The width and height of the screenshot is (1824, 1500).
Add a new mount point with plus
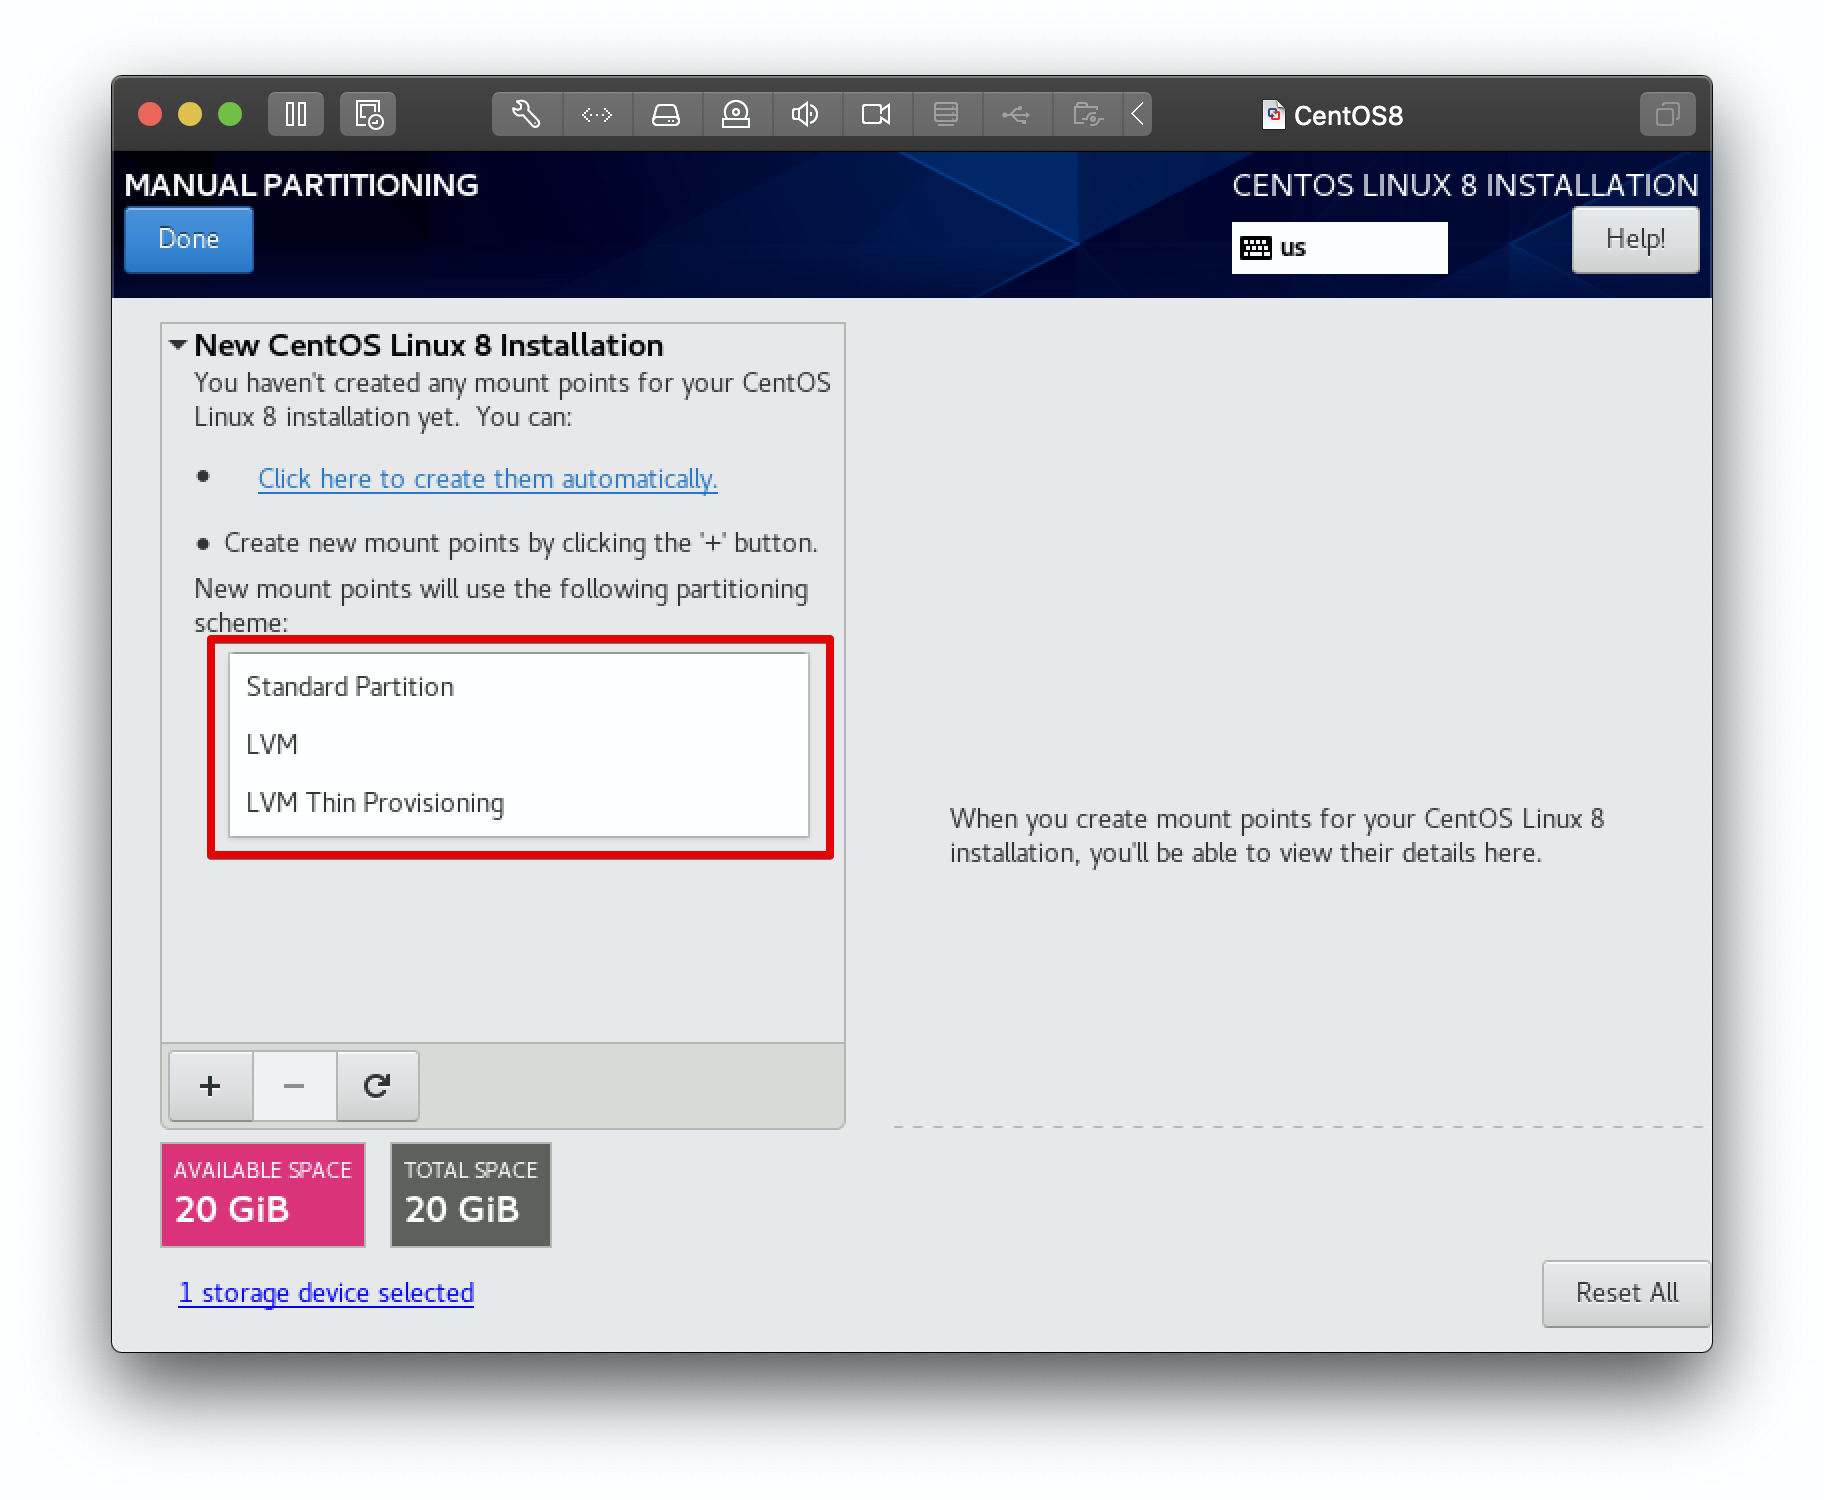tap(210, 1086)
